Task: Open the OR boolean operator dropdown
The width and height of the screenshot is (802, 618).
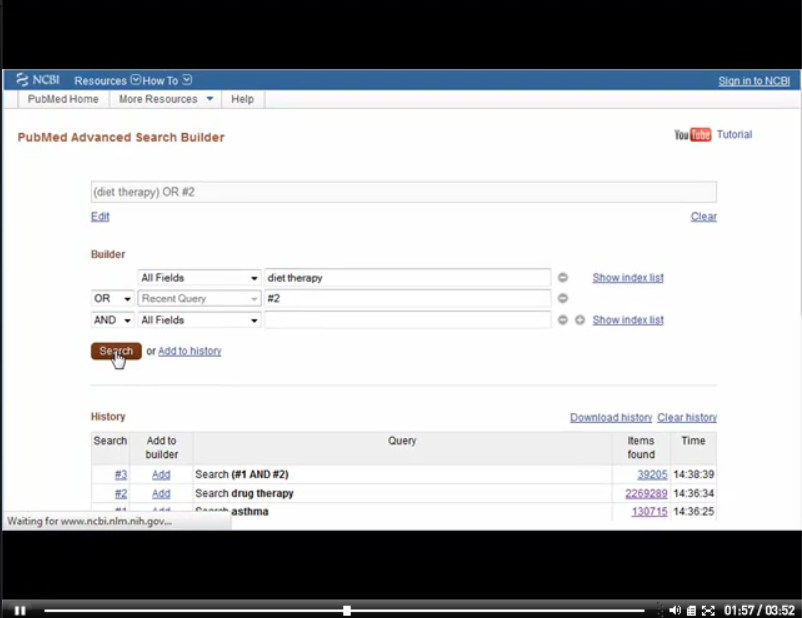Action: coord(113,298)
